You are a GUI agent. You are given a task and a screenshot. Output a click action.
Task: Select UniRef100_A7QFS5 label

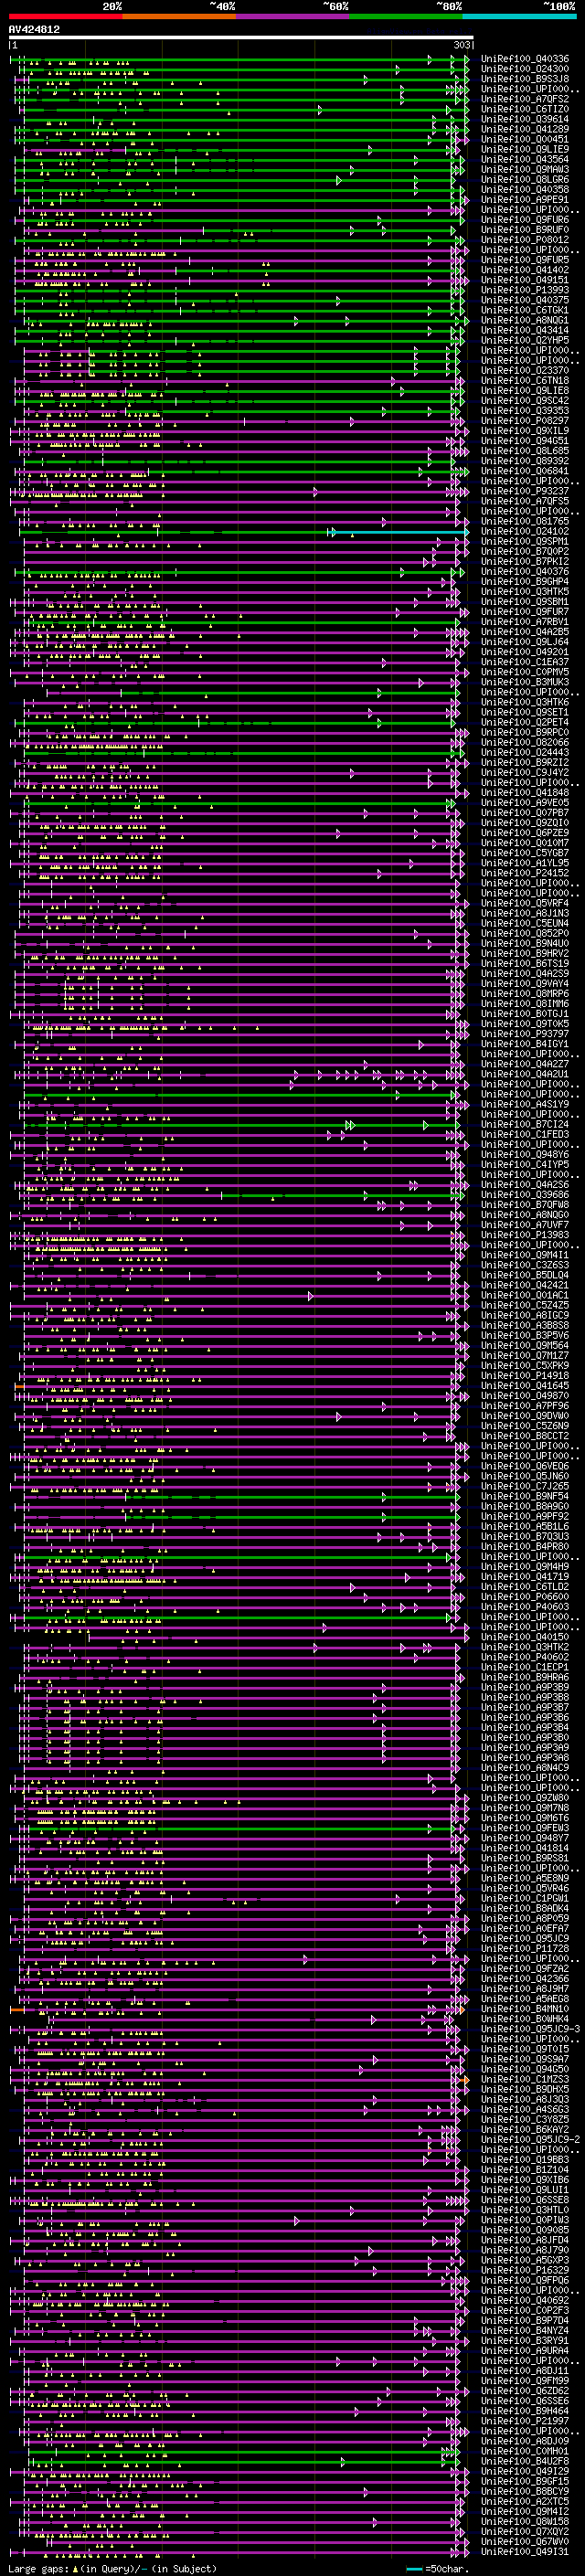pos(525,501)
